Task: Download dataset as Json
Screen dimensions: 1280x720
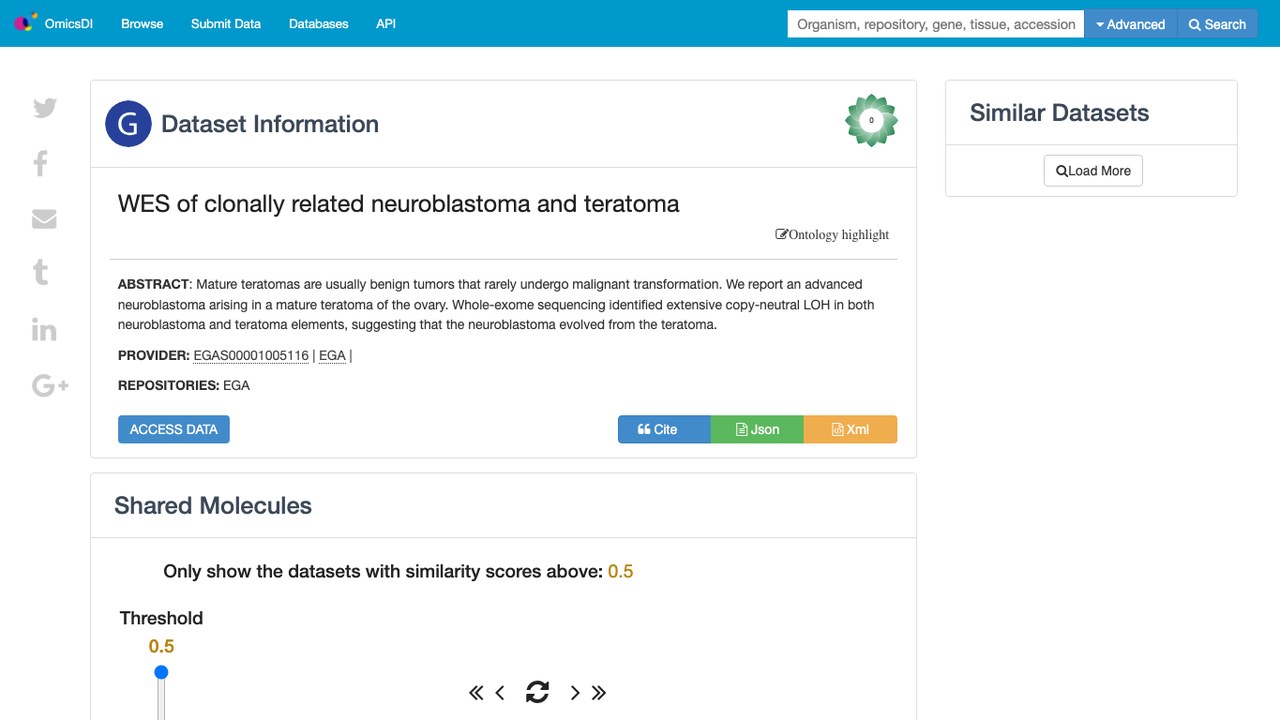Action: (757, 429)
